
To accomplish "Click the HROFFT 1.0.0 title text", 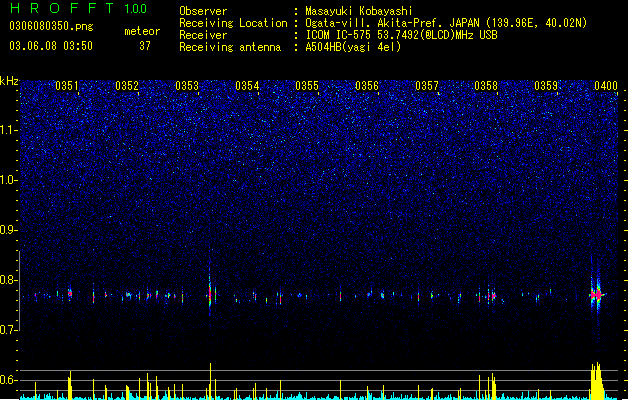I will [78, 8].
